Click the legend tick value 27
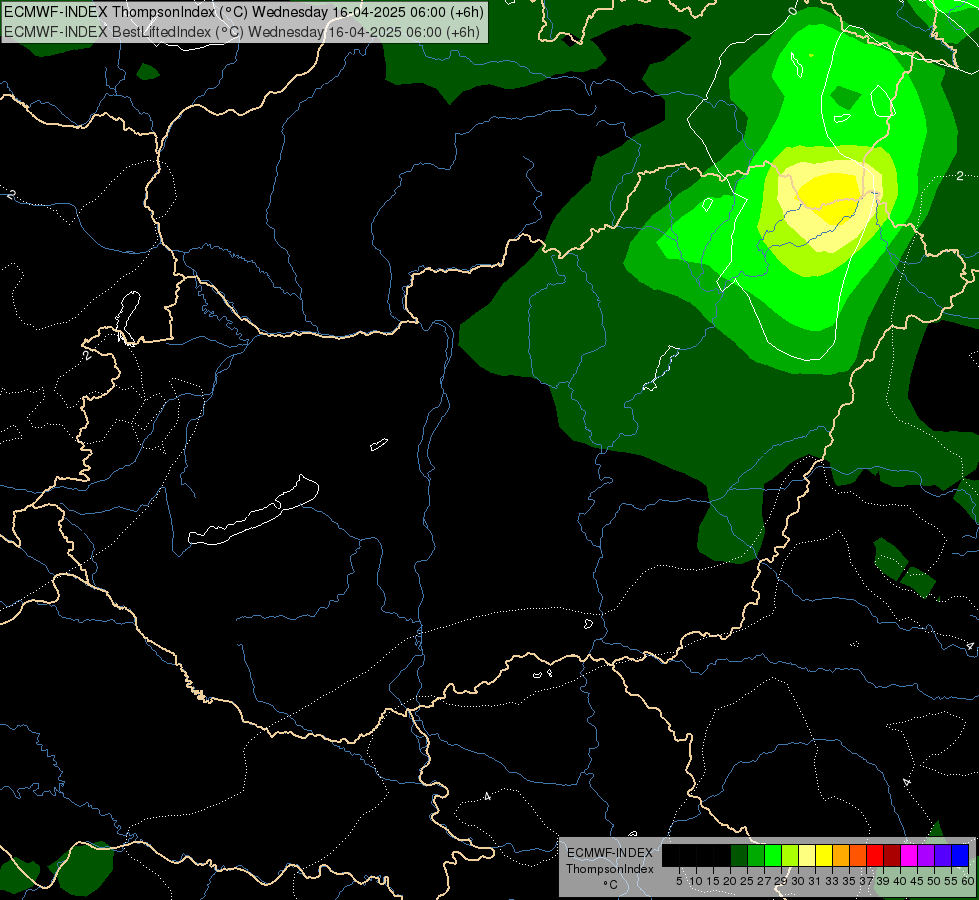 (765, 881)
